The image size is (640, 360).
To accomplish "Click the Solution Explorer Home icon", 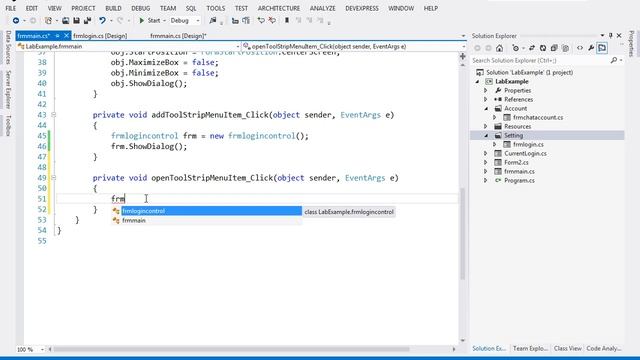I will (x=499, y=48).
